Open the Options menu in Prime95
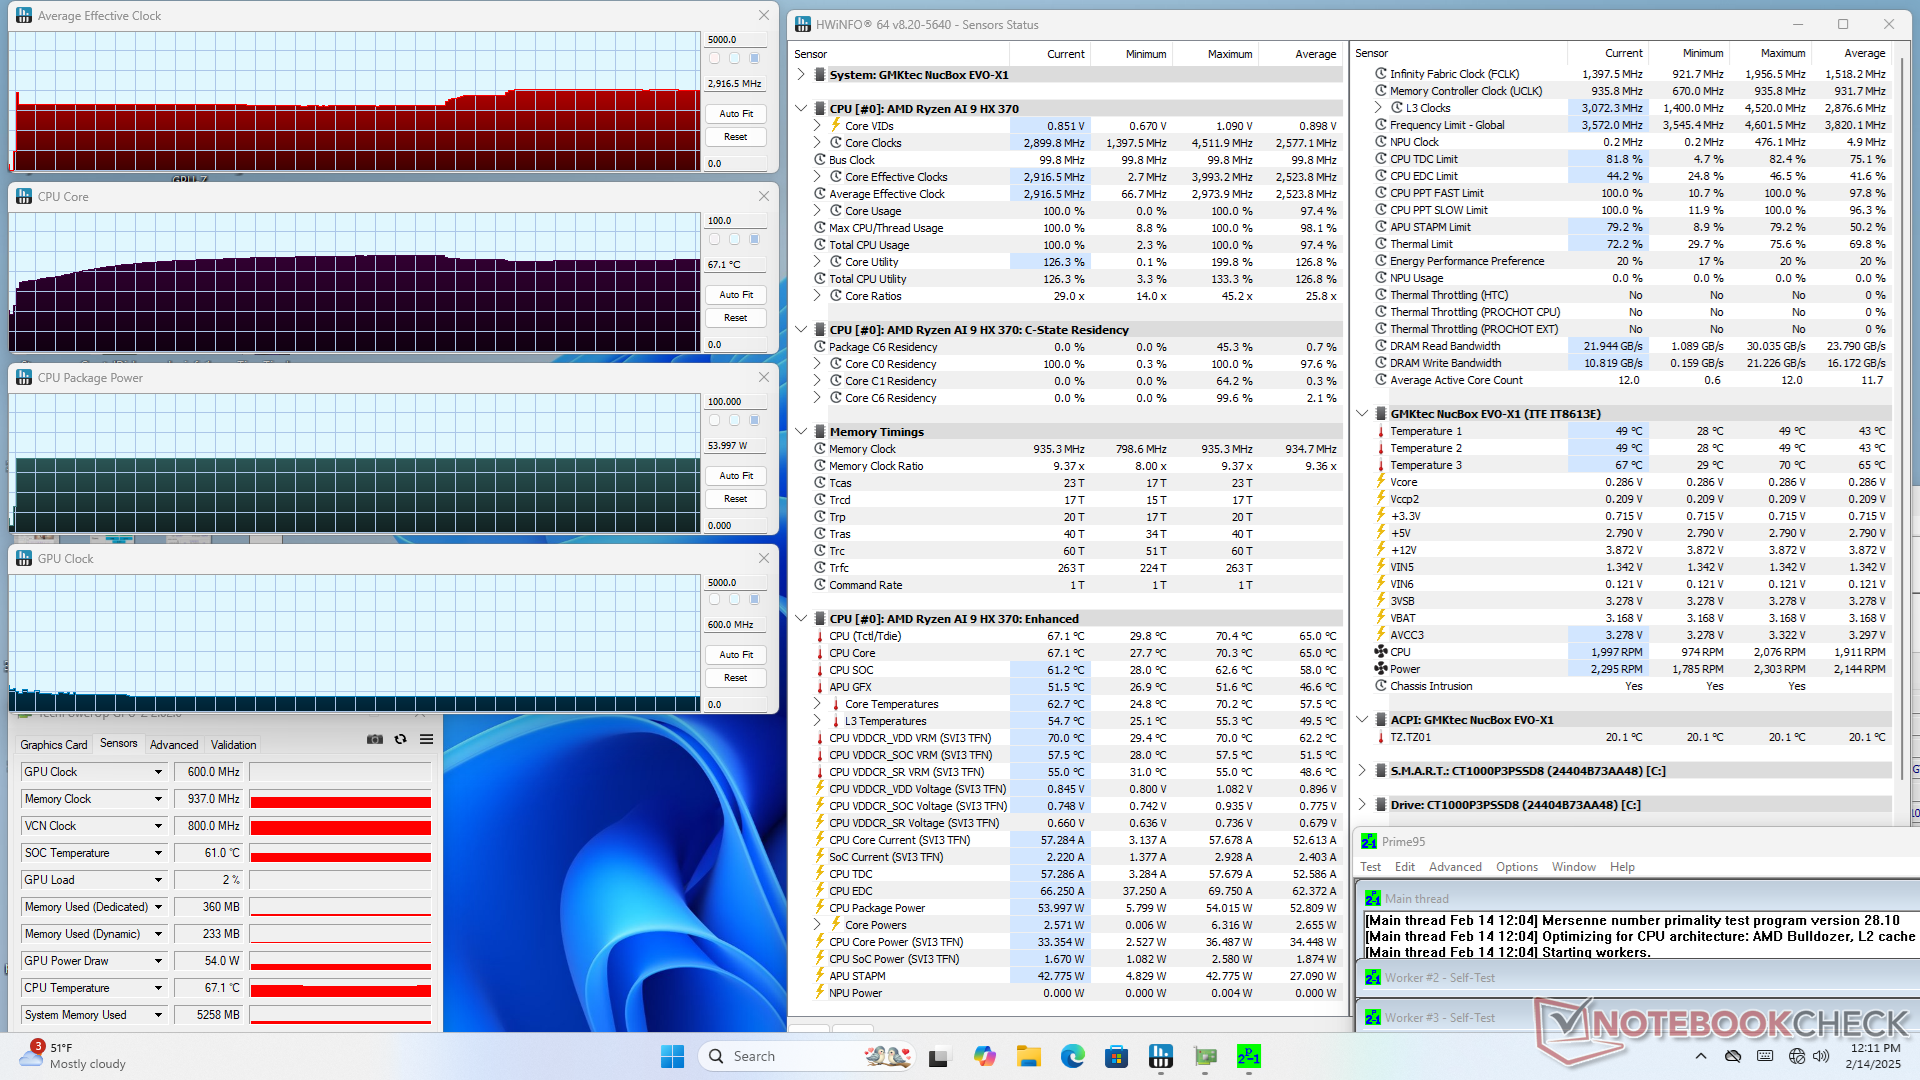 click(x=1516, y=867)
